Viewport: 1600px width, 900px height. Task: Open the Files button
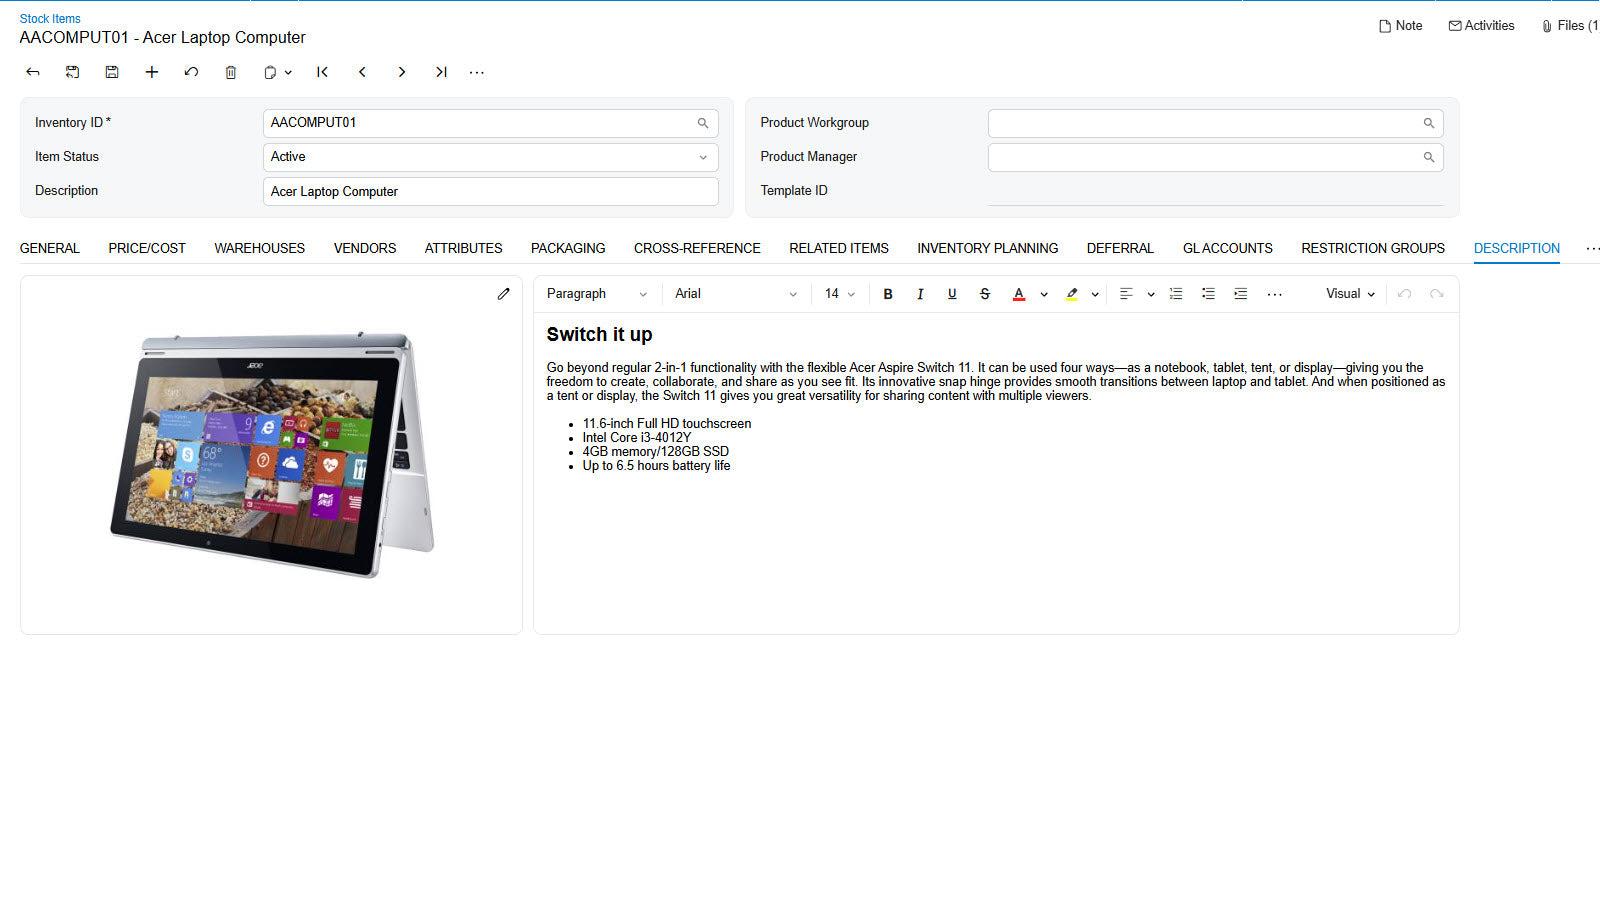1570,26
